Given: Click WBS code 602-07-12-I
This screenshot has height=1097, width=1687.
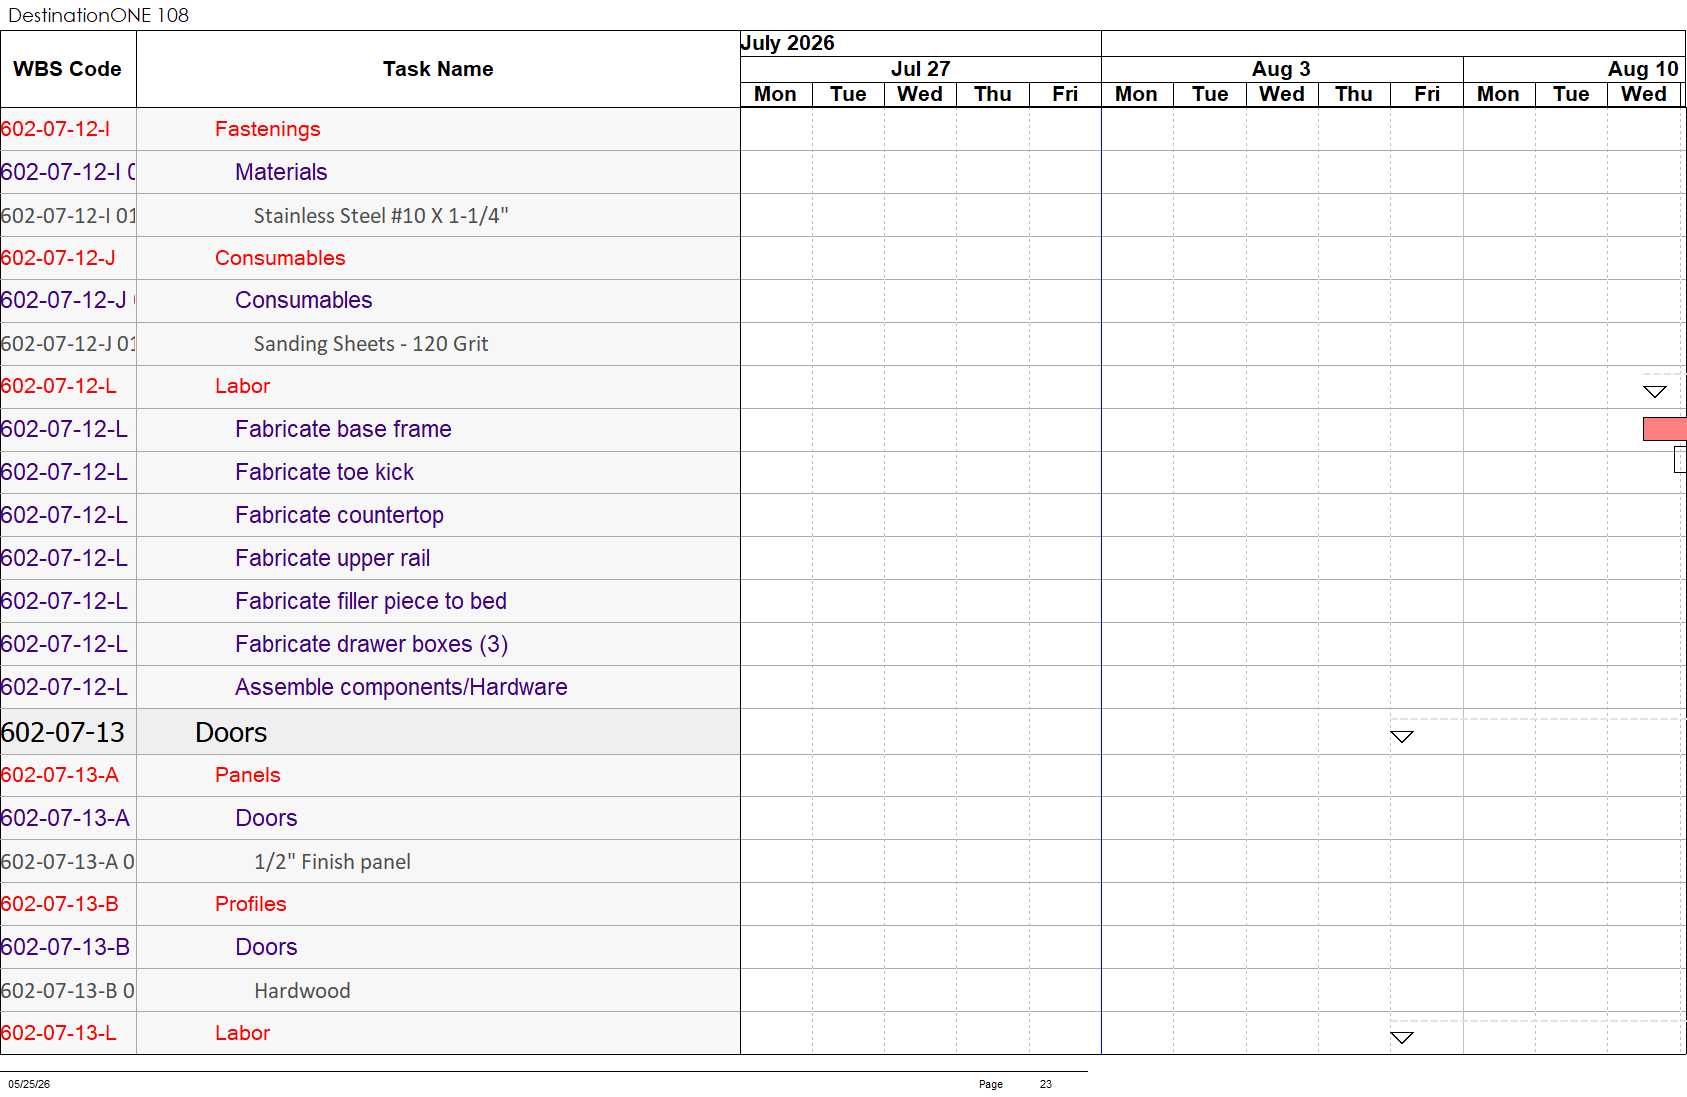Looking at the screenshot, I should pos(56,129).
